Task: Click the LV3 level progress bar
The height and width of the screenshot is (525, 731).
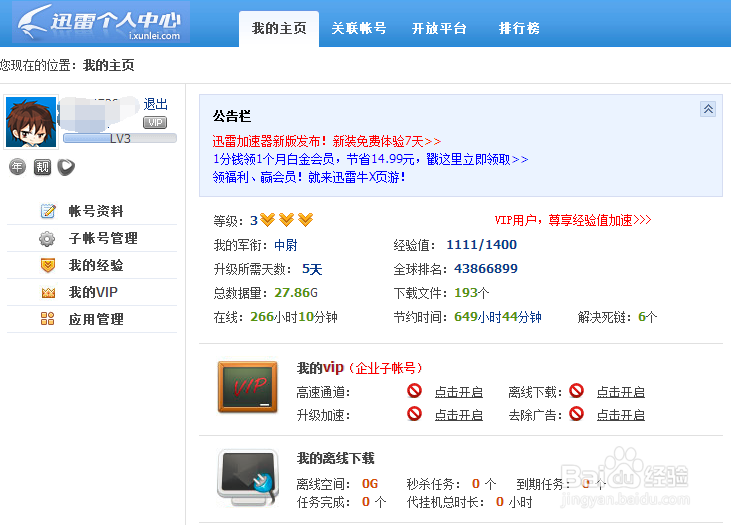Action: [120, 138]
